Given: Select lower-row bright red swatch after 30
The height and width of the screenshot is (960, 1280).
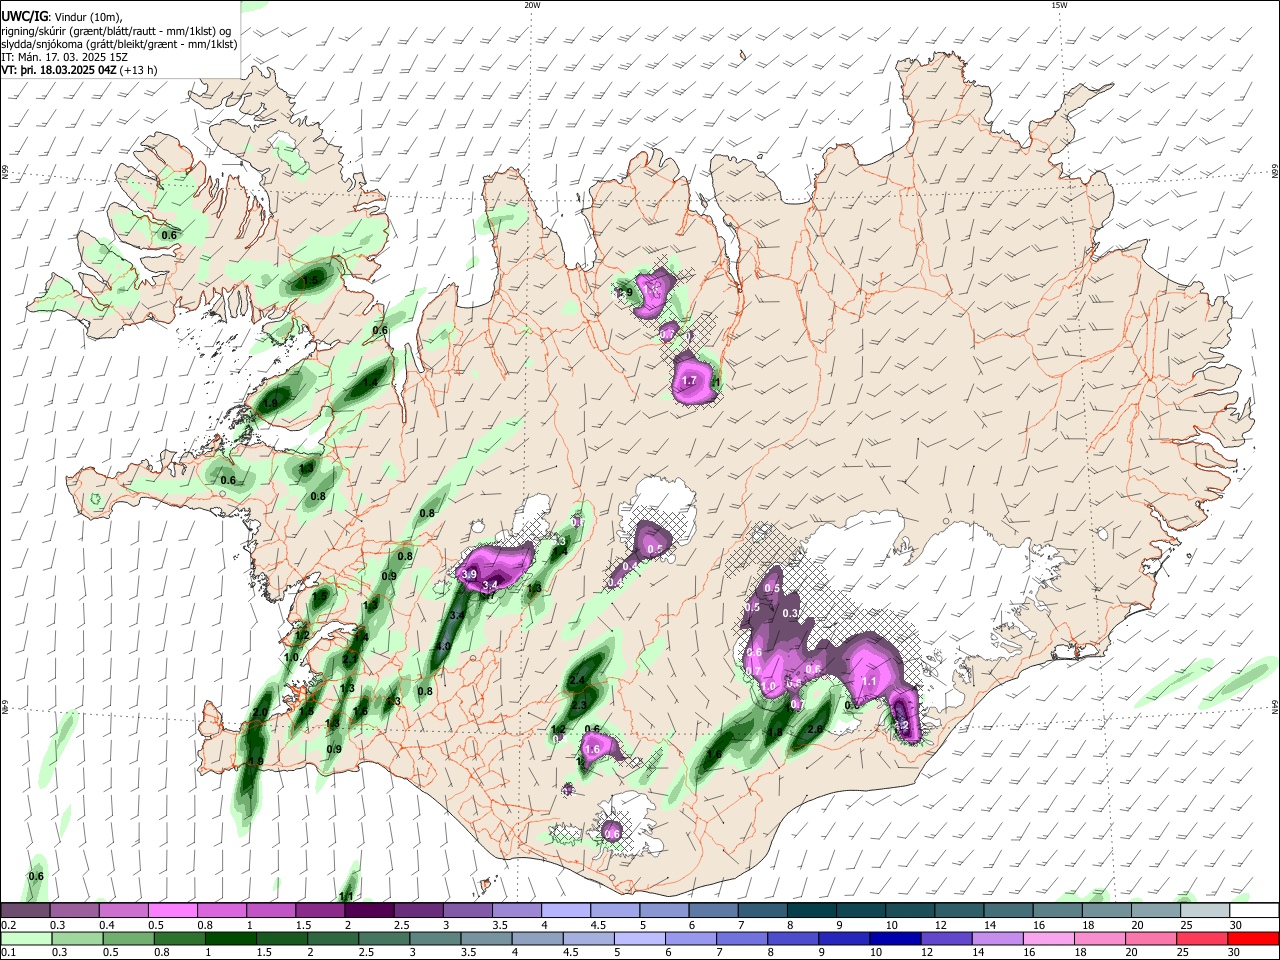Looking at the screenshot, I should 1253,938.
